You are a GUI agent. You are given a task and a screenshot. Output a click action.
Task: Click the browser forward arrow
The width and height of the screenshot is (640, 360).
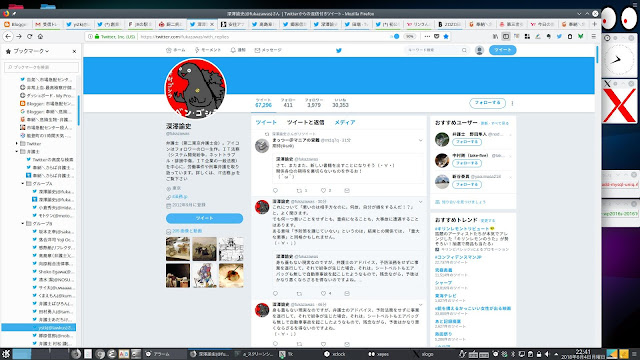click(19, 36)
